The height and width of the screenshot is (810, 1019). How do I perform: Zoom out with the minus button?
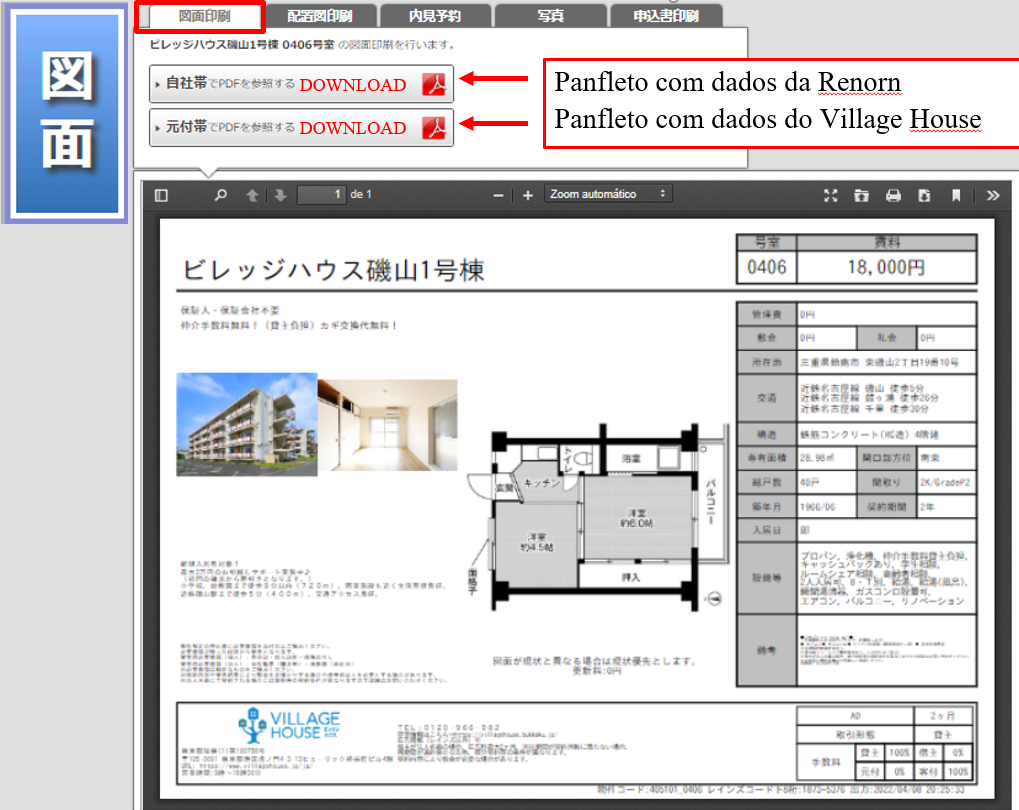[x=499, y=195]
